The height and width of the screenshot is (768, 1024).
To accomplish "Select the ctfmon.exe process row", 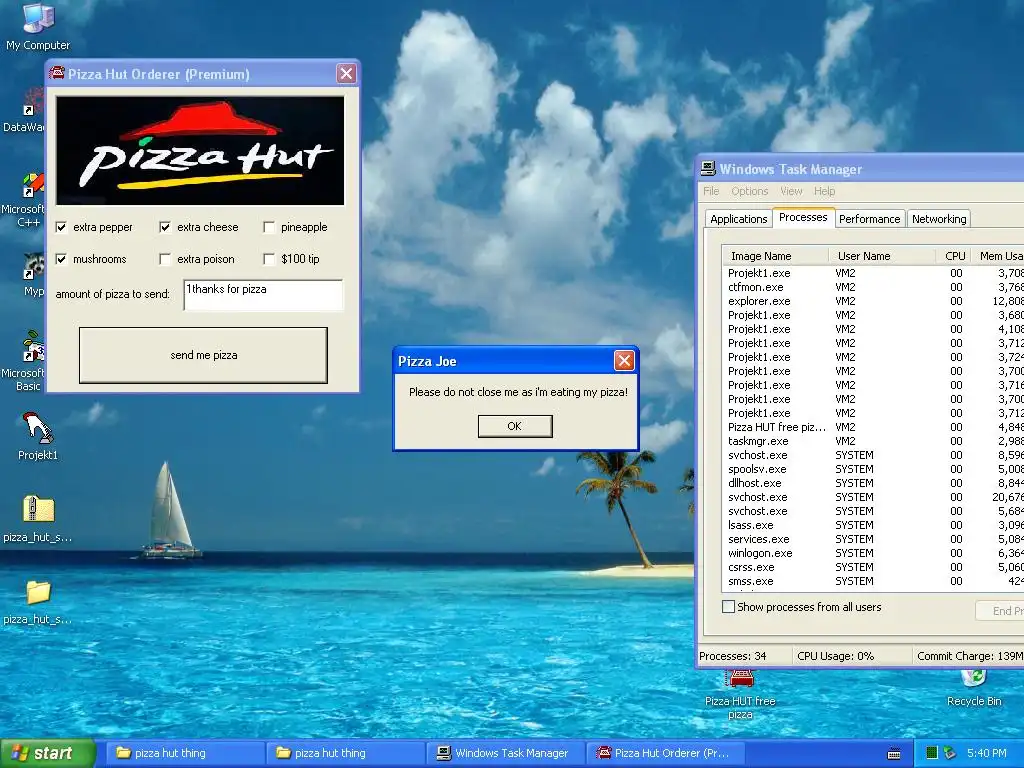I will click(873, 287).
